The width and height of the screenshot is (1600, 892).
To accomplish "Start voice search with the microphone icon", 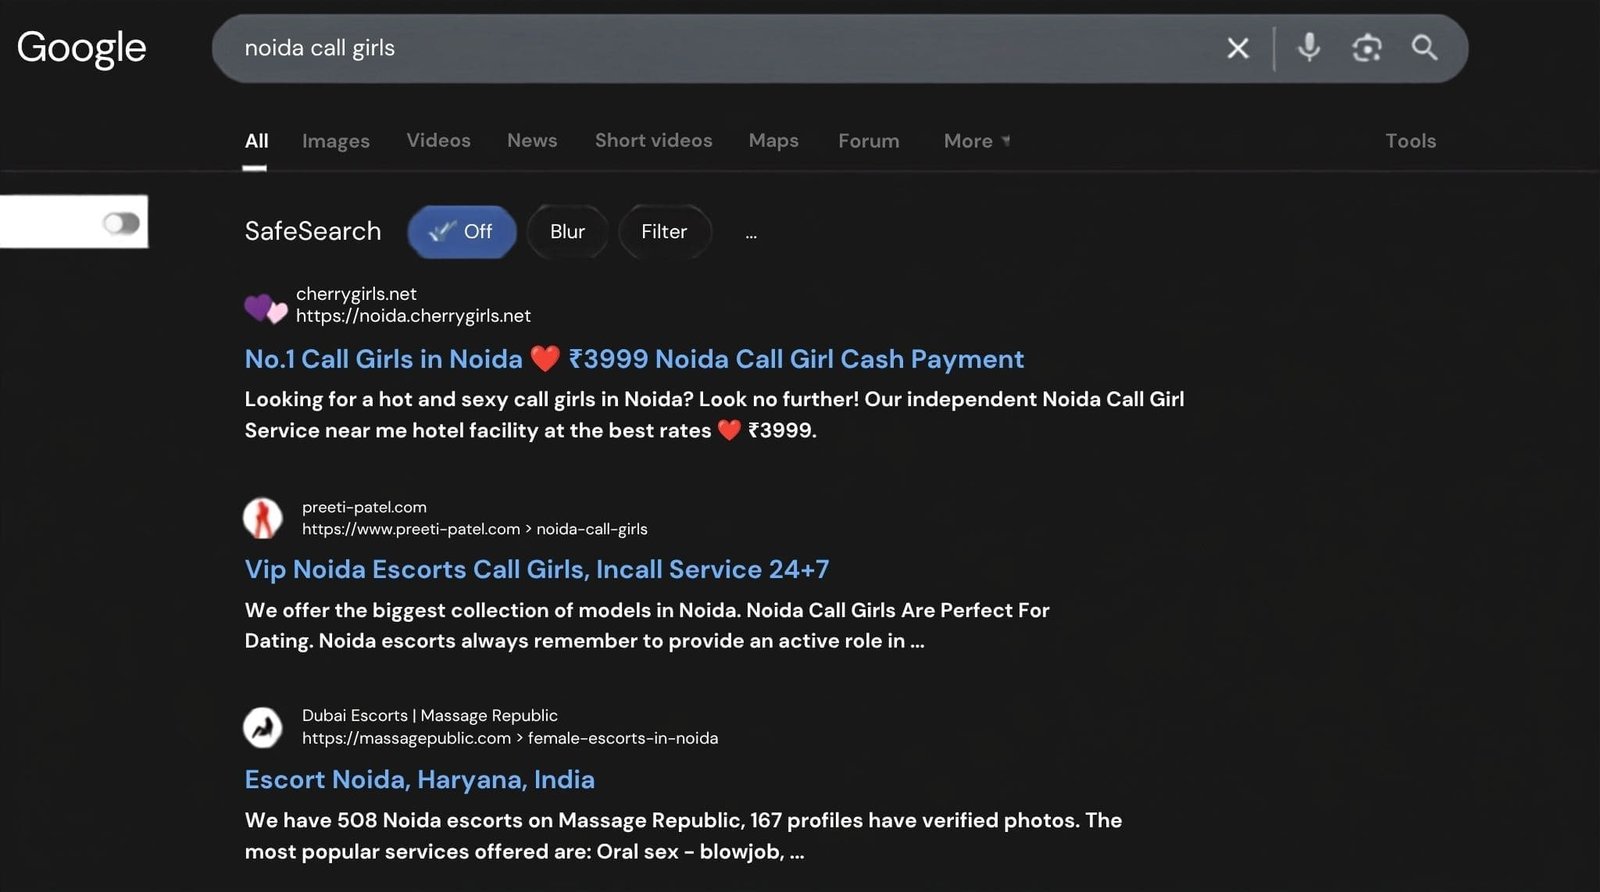I will point(1308,47).
